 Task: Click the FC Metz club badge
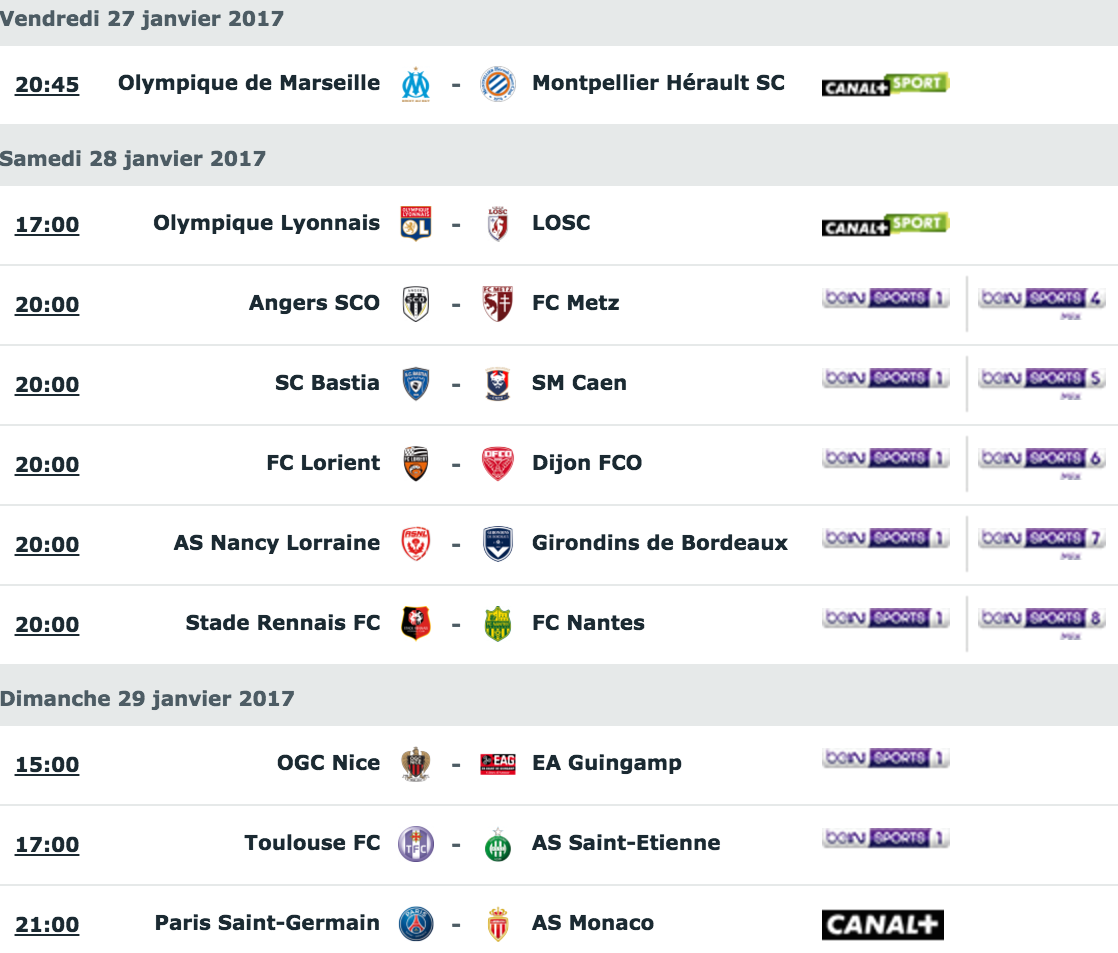click(498, 304)
